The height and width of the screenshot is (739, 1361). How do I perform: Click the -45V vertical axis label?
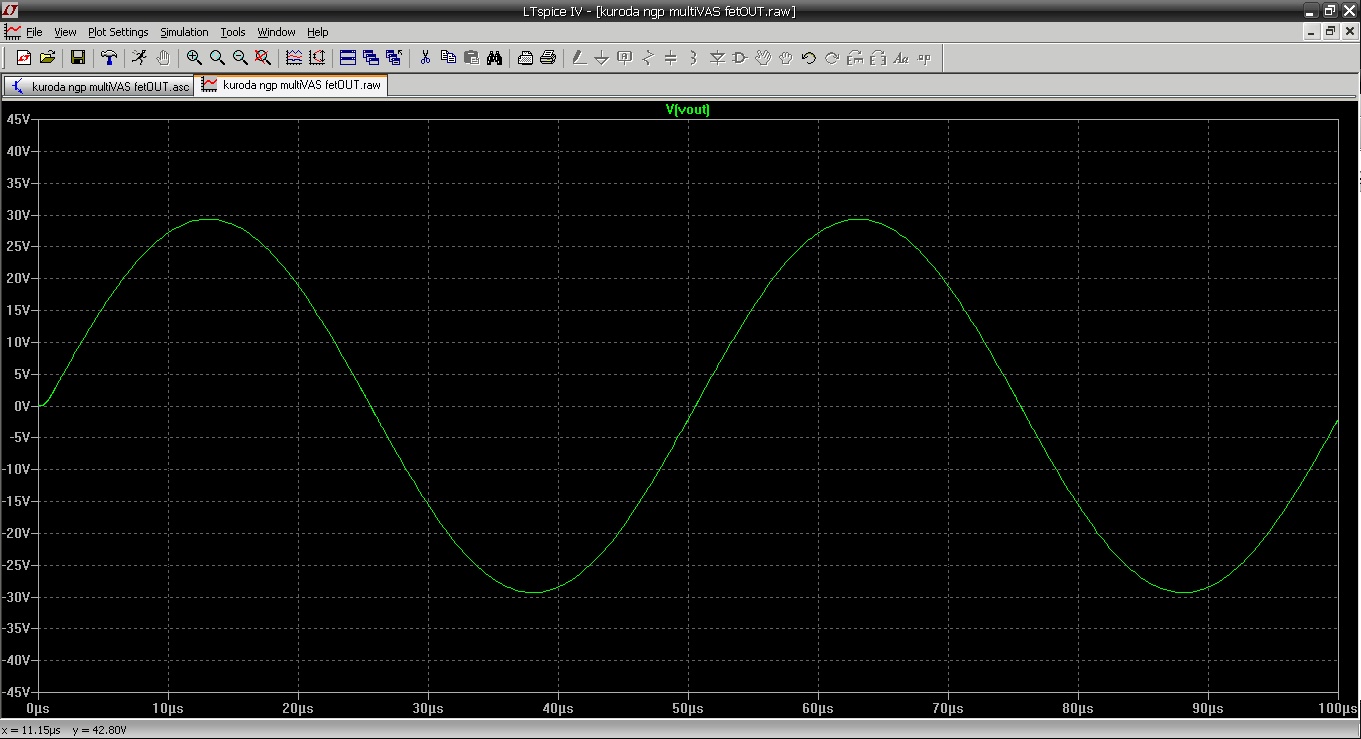pyautogui.click(x=17, y=692)
